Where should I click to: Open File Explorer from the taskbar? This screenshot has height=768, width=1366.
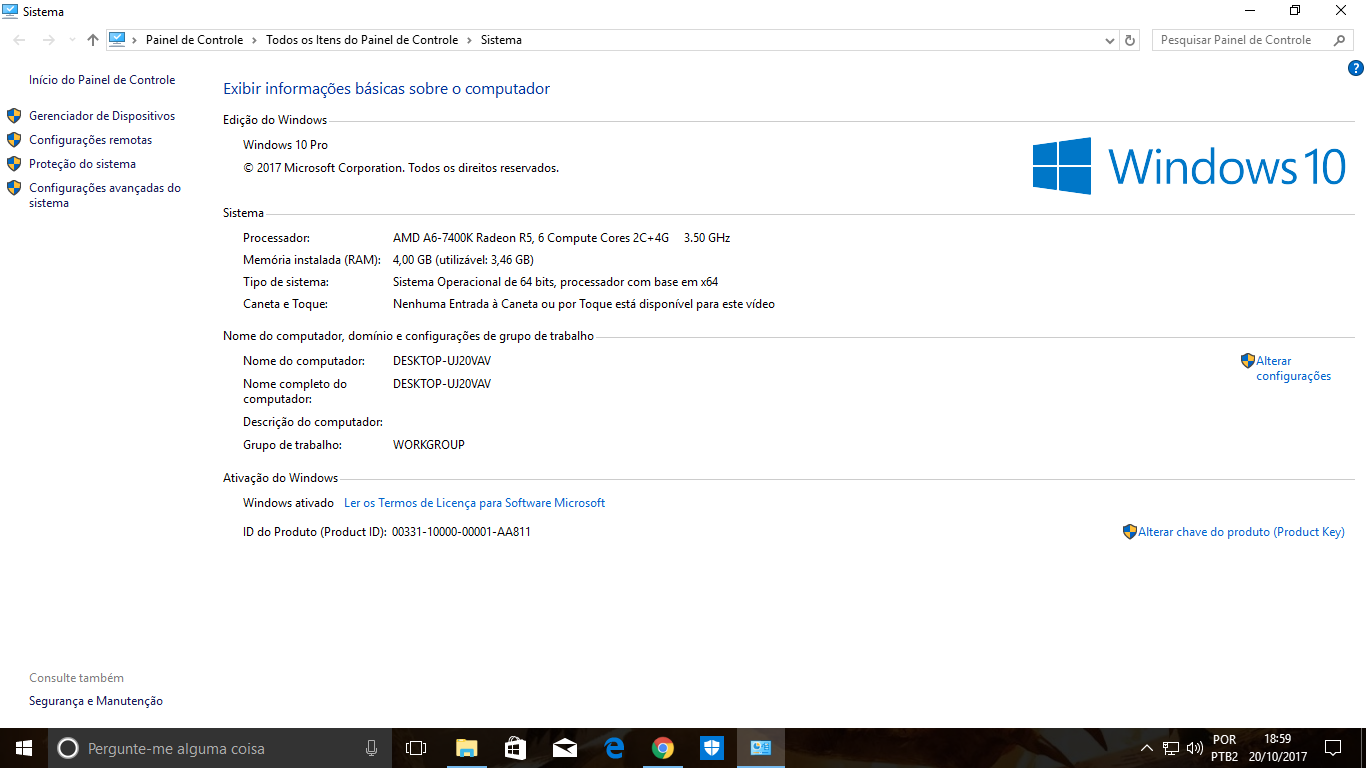(466, 748)
